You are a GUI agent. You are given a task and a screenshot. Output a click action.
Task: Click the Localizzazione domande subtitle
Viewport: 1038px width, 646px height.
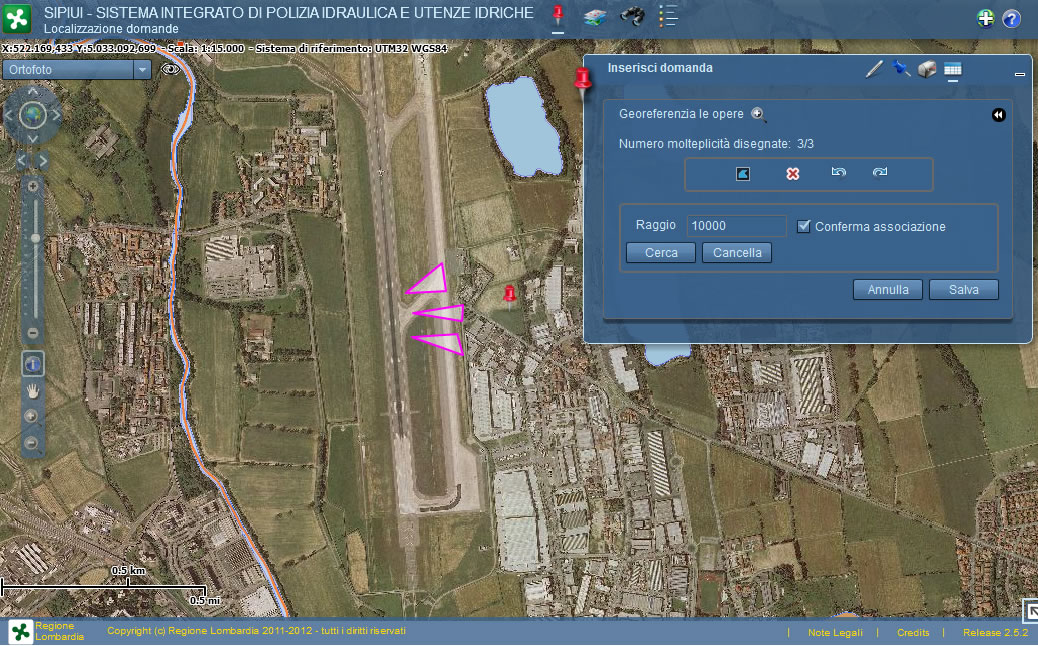tap(111, 29)
